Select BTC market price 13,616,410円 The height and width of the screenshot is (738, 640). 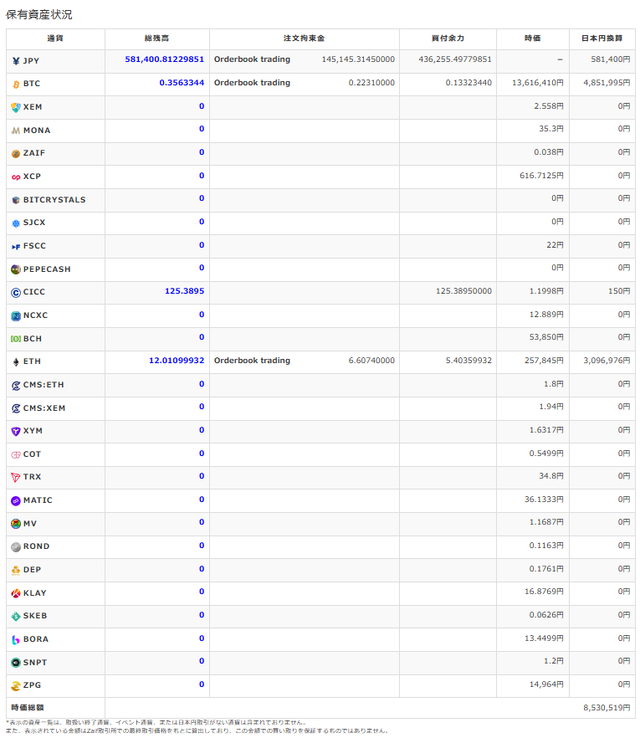(538, 82)
